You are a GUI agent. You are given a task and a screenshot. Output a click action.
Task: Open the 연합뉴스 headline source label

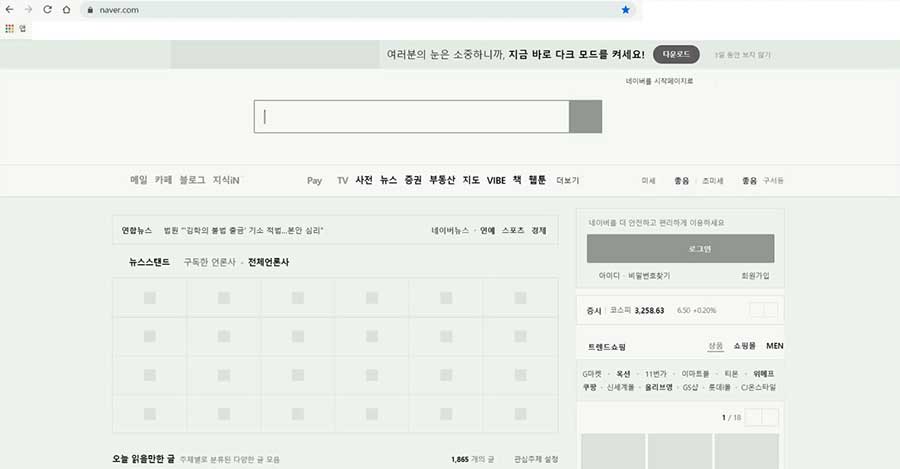click(137, 230)
